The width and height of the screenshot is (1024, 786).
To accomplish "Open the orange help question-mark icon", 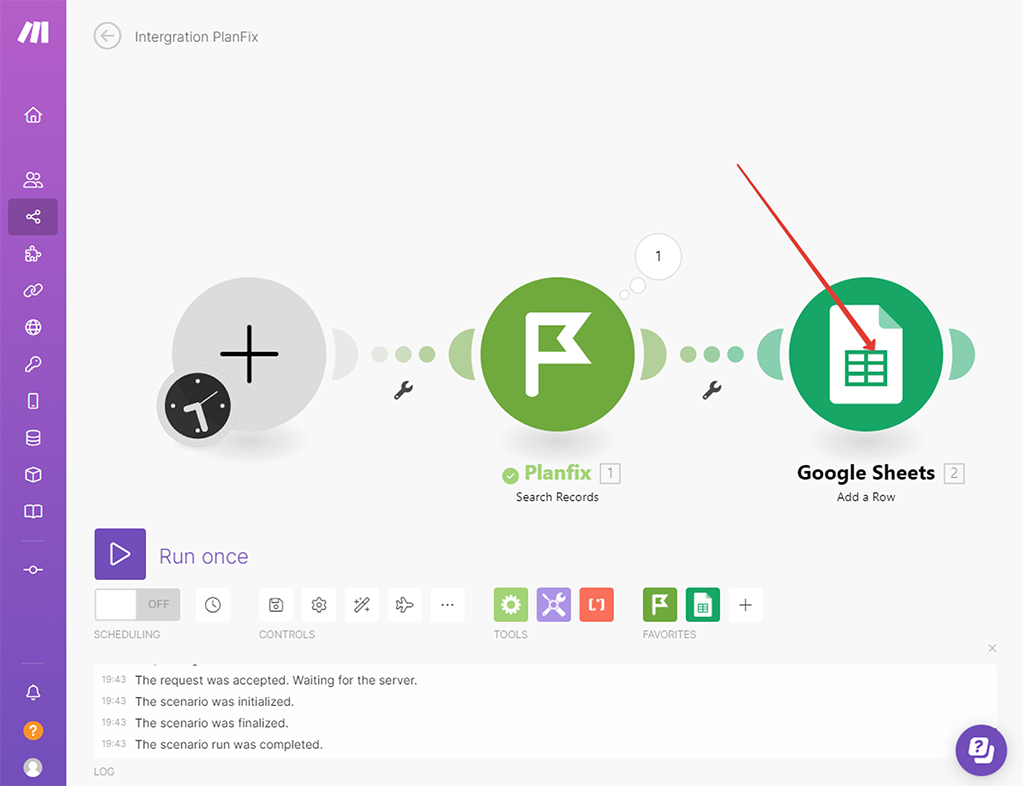I will coord(33,731).
